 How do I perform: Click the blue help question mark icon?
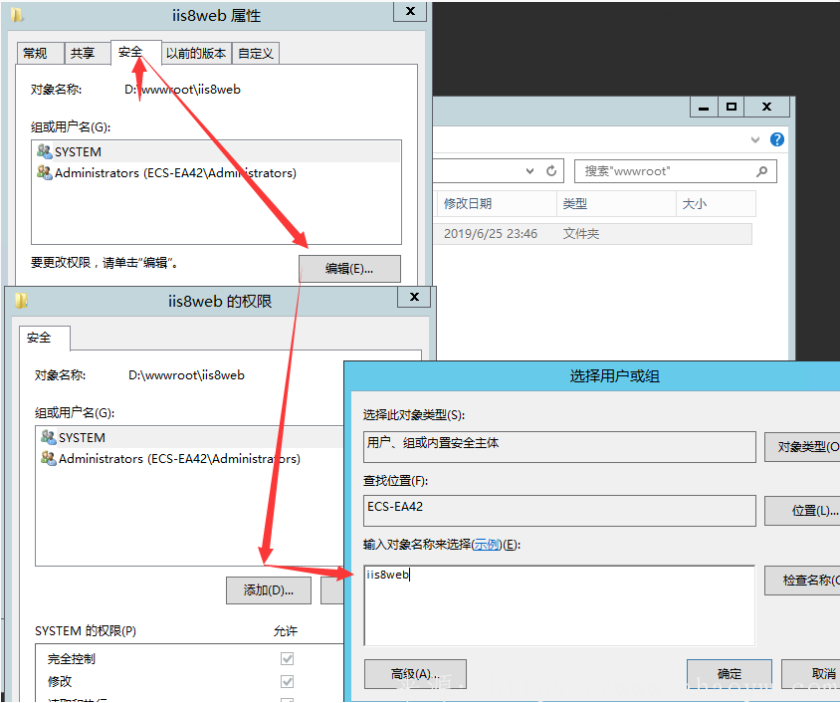(x=777, y=140)
